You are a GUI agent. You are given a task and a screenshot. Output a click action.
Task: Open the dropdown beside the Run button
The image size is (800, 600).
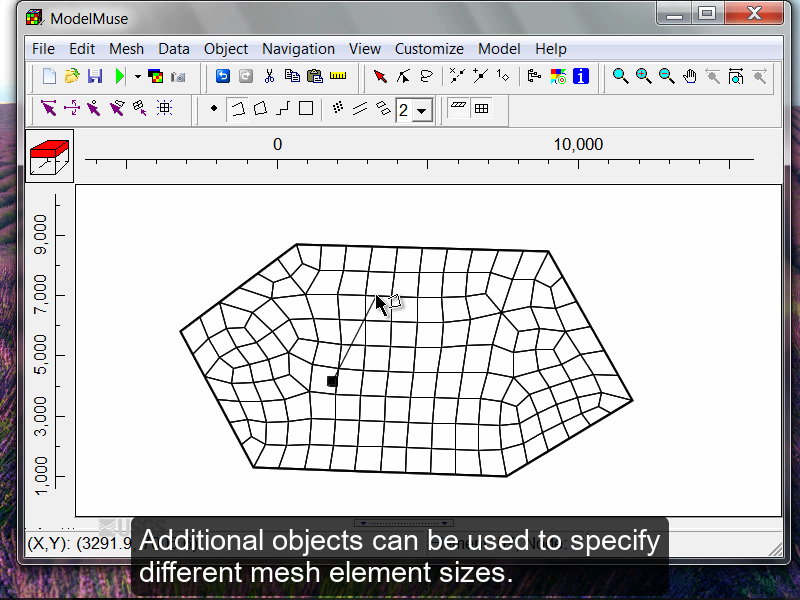coord(136,75)
